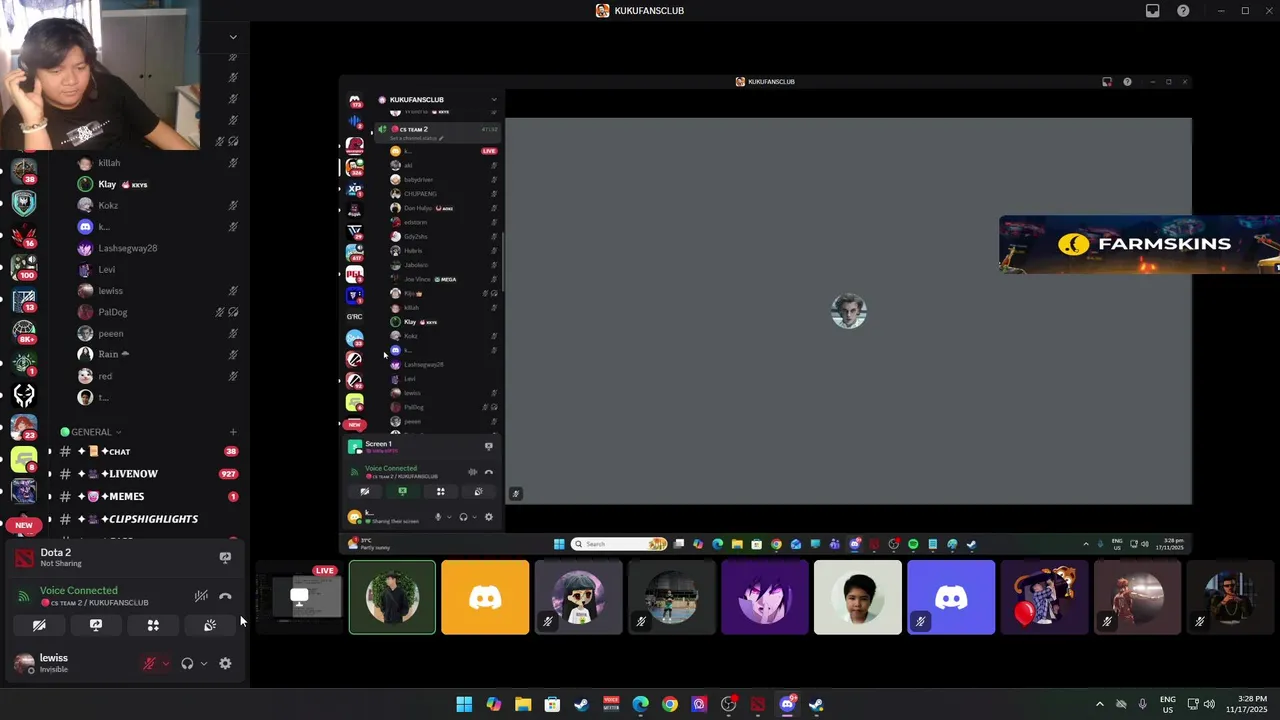The width and height of the screenshot is (1280, 720).
Task: Open server icon with 23 badge
Action: click(x=24, y=425)
